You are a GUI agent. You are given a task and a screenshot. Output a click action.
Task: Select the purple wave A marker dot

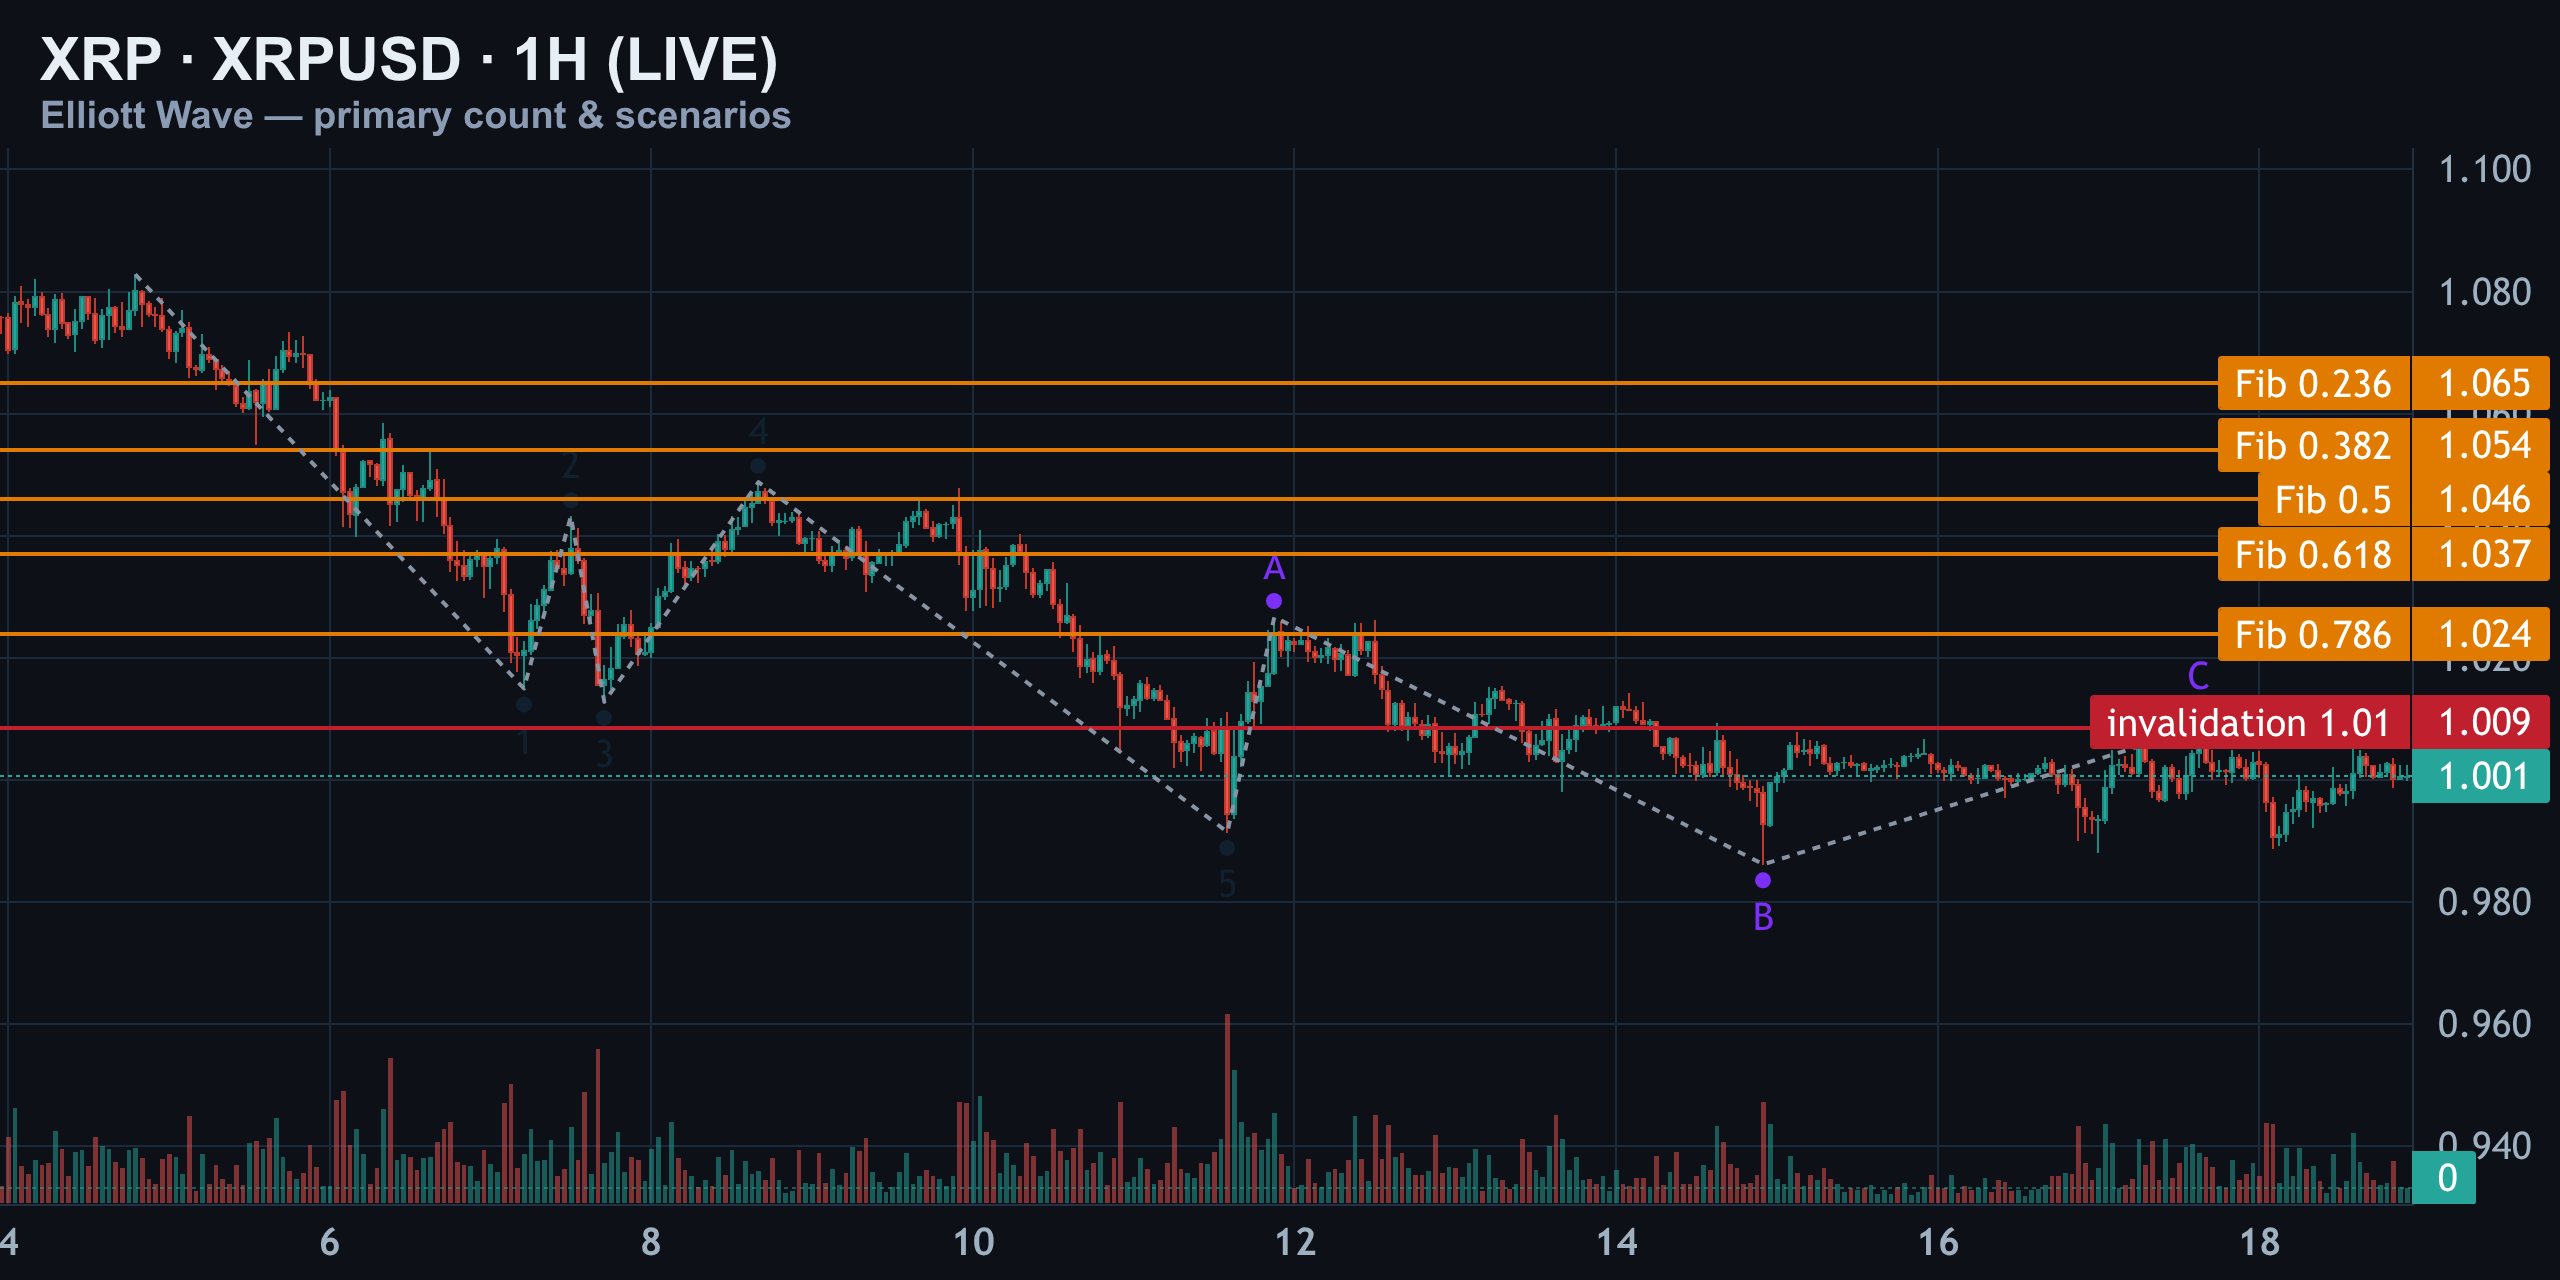pyautogui.click(x=1274, y=601)
